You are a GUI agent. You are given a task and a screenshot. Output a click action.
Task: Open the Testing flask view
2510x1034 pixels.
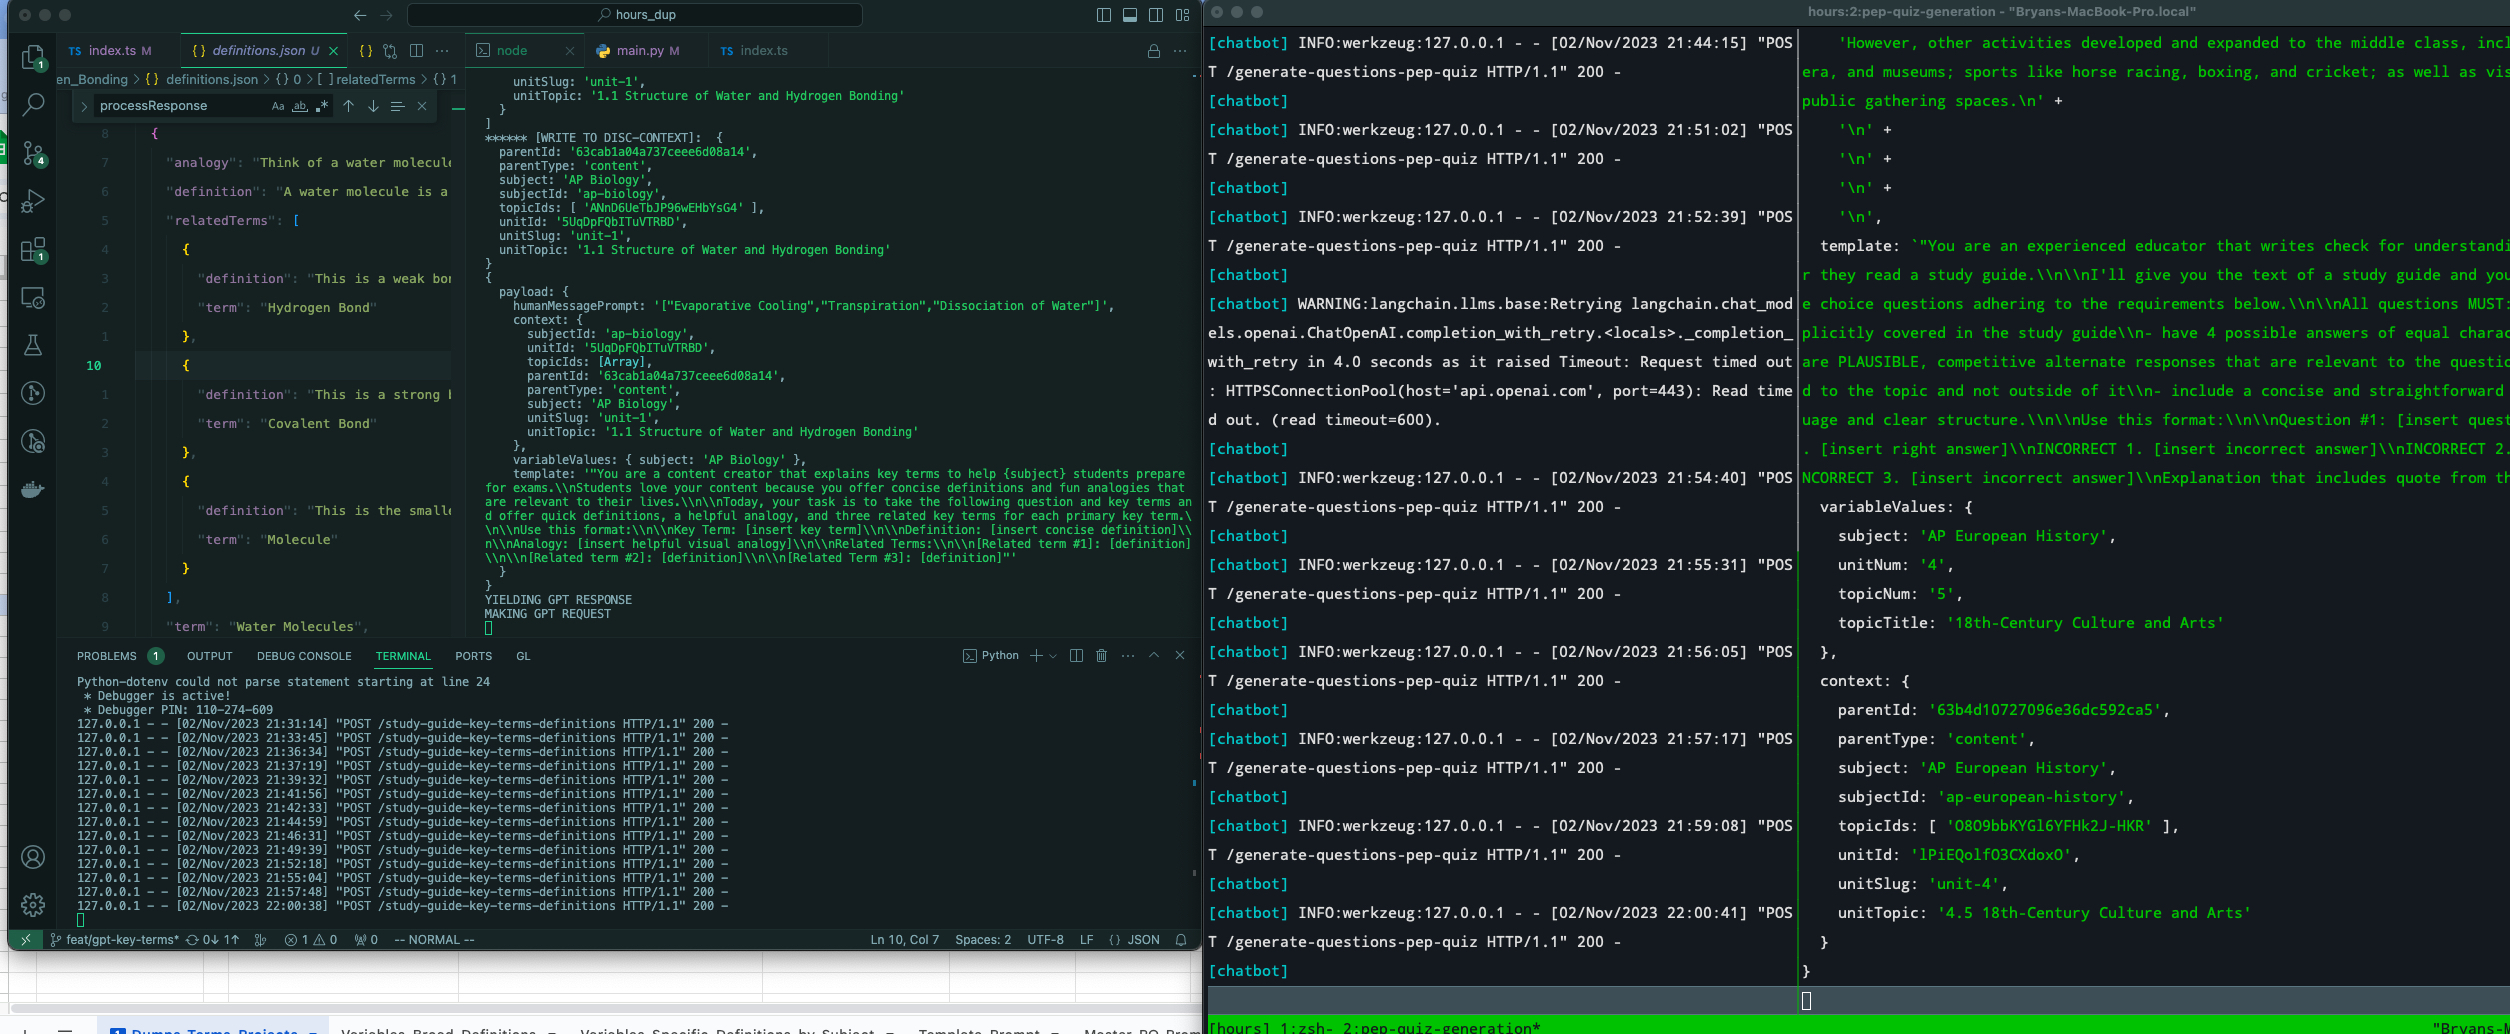33,345
